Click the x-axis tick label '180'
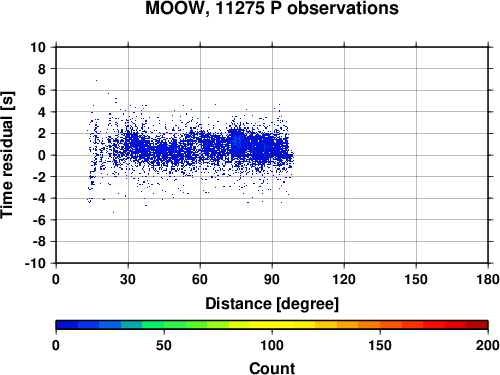The image size is (500, 375). 488,279
